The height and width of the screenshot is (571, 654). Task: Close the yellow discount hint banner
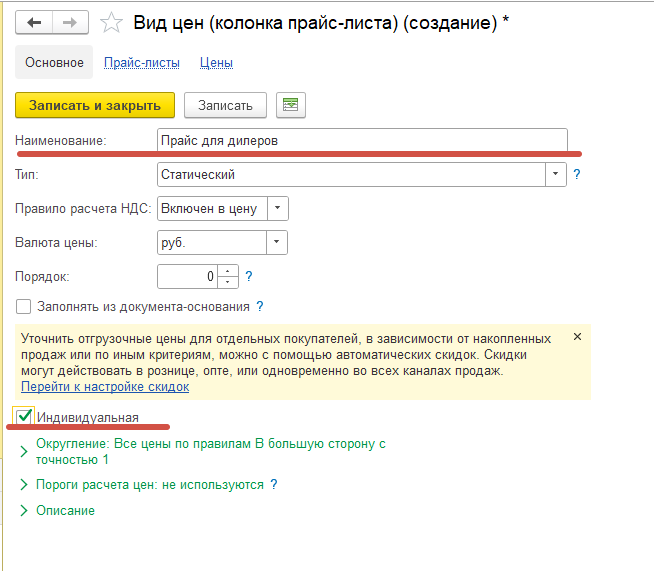click(x=577, y=337)
